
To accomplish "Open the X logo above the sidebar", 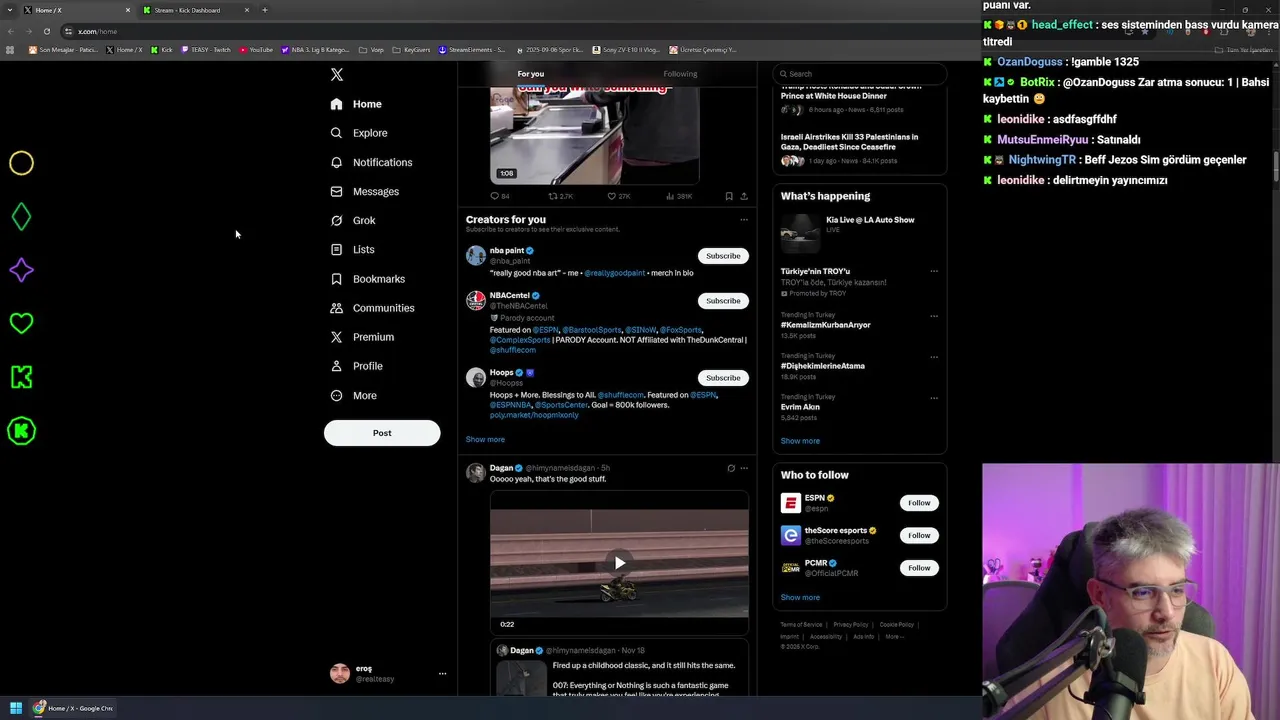I will 337,75.
